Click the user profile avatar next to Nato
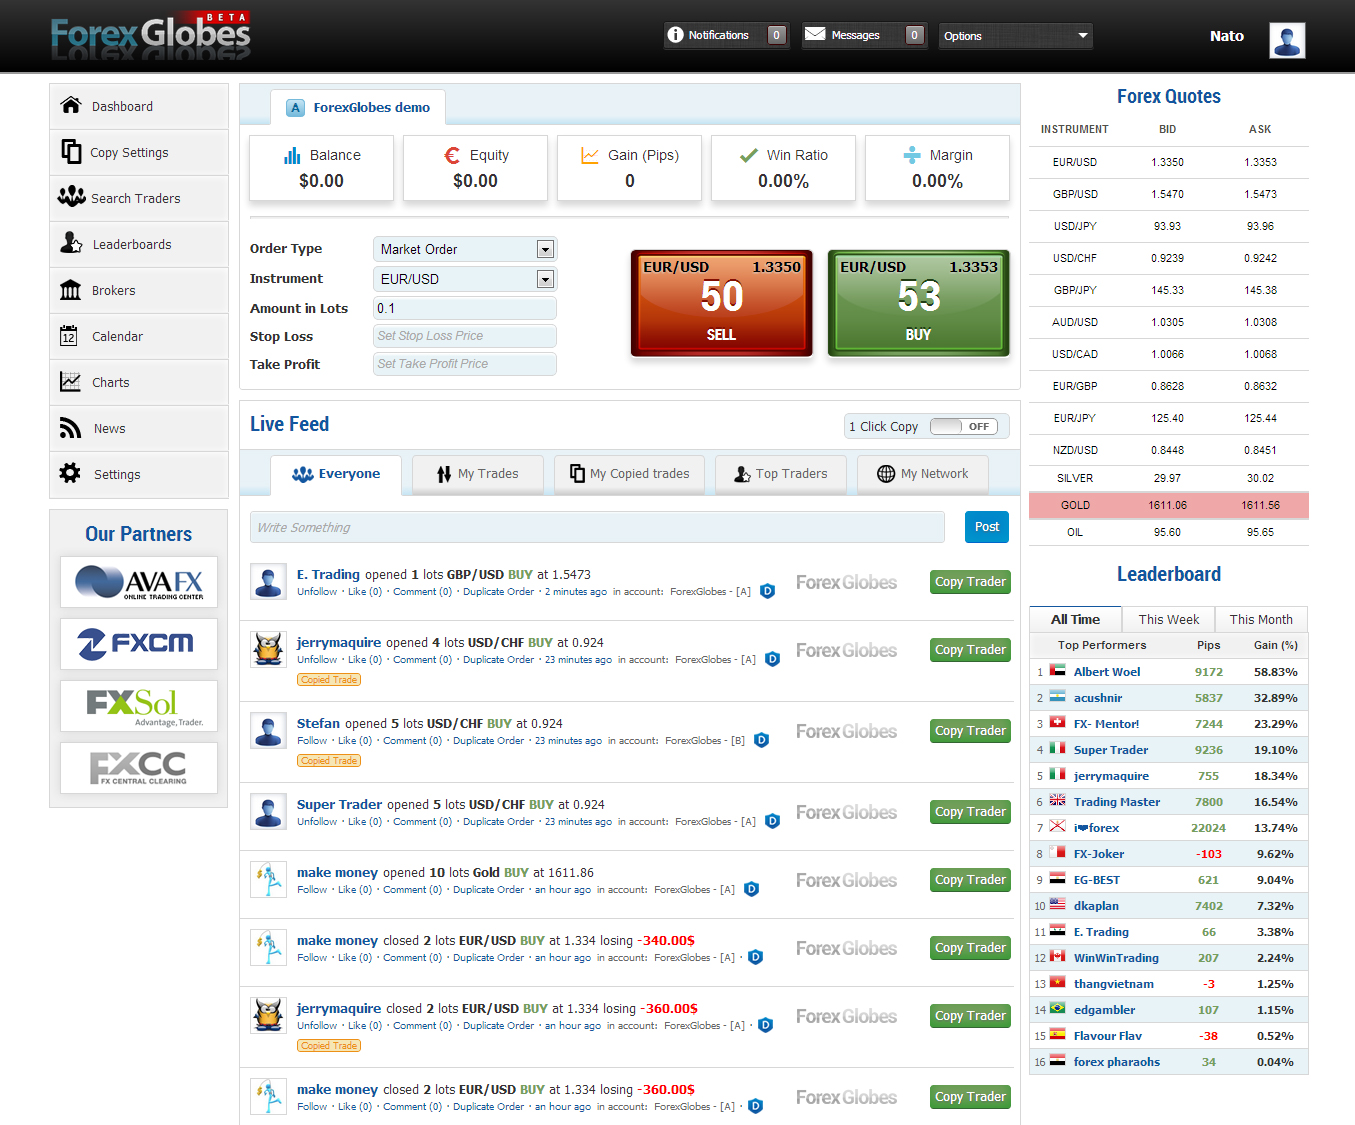 coord(1287,40)
